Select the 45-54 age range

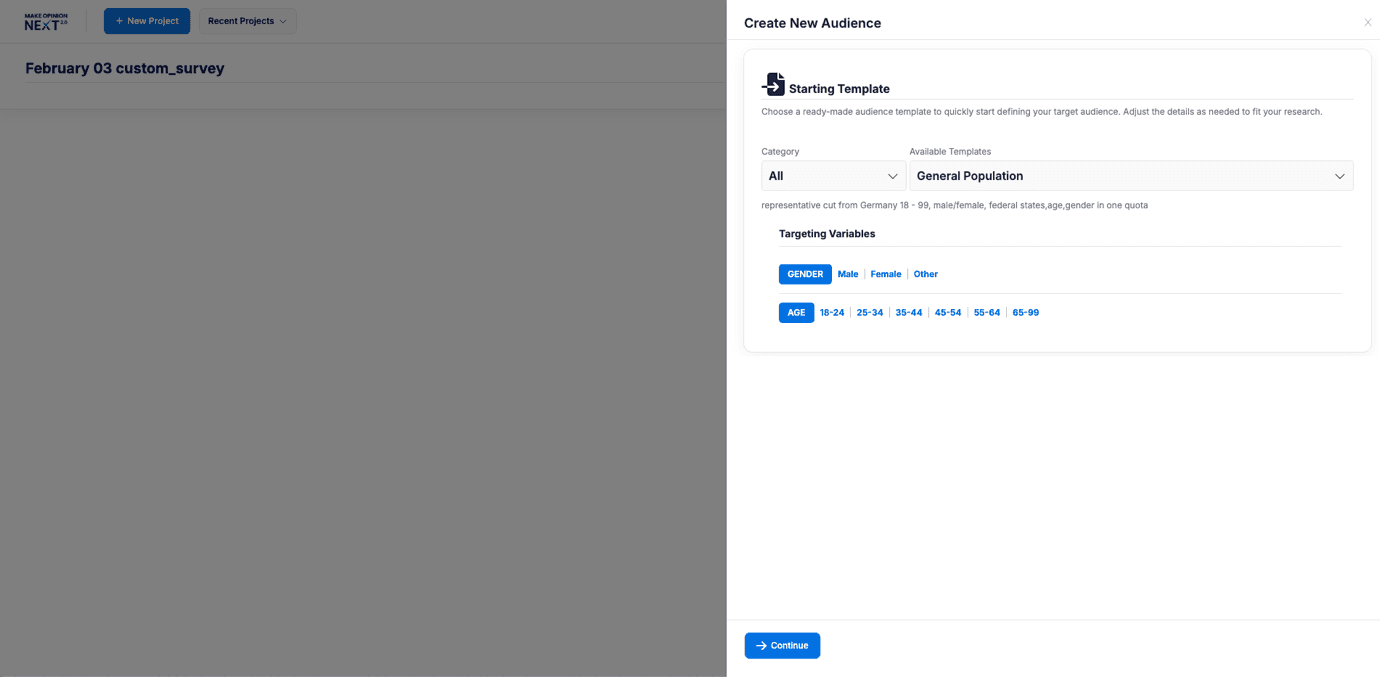[947, 312]
